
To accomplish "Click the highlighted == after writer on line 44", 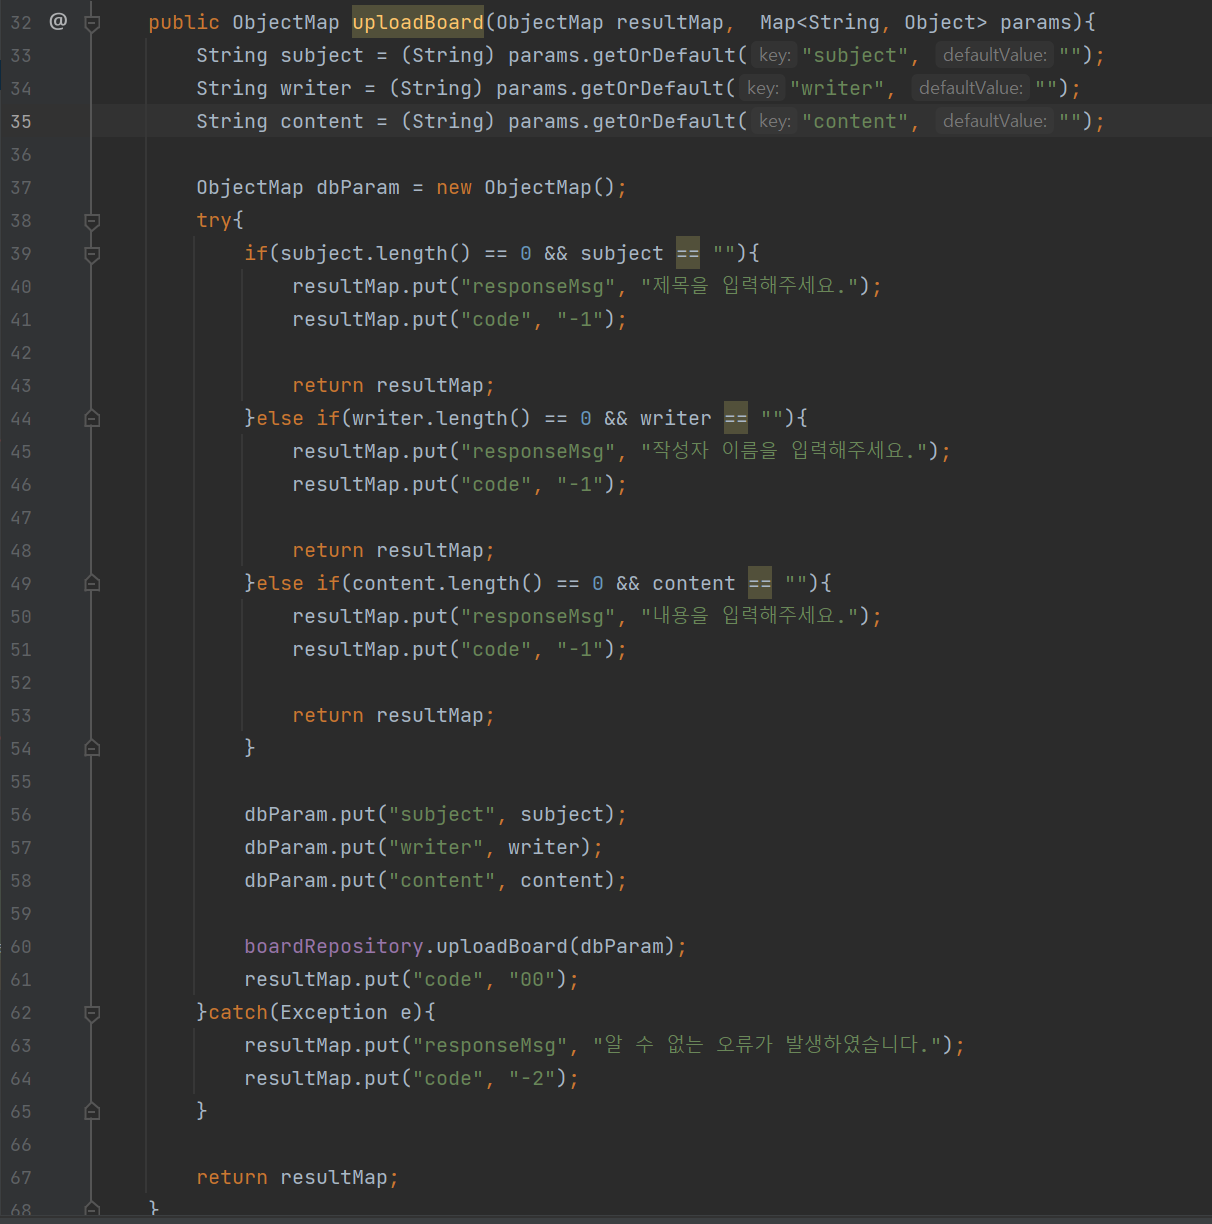I will [x=736, y=418].
